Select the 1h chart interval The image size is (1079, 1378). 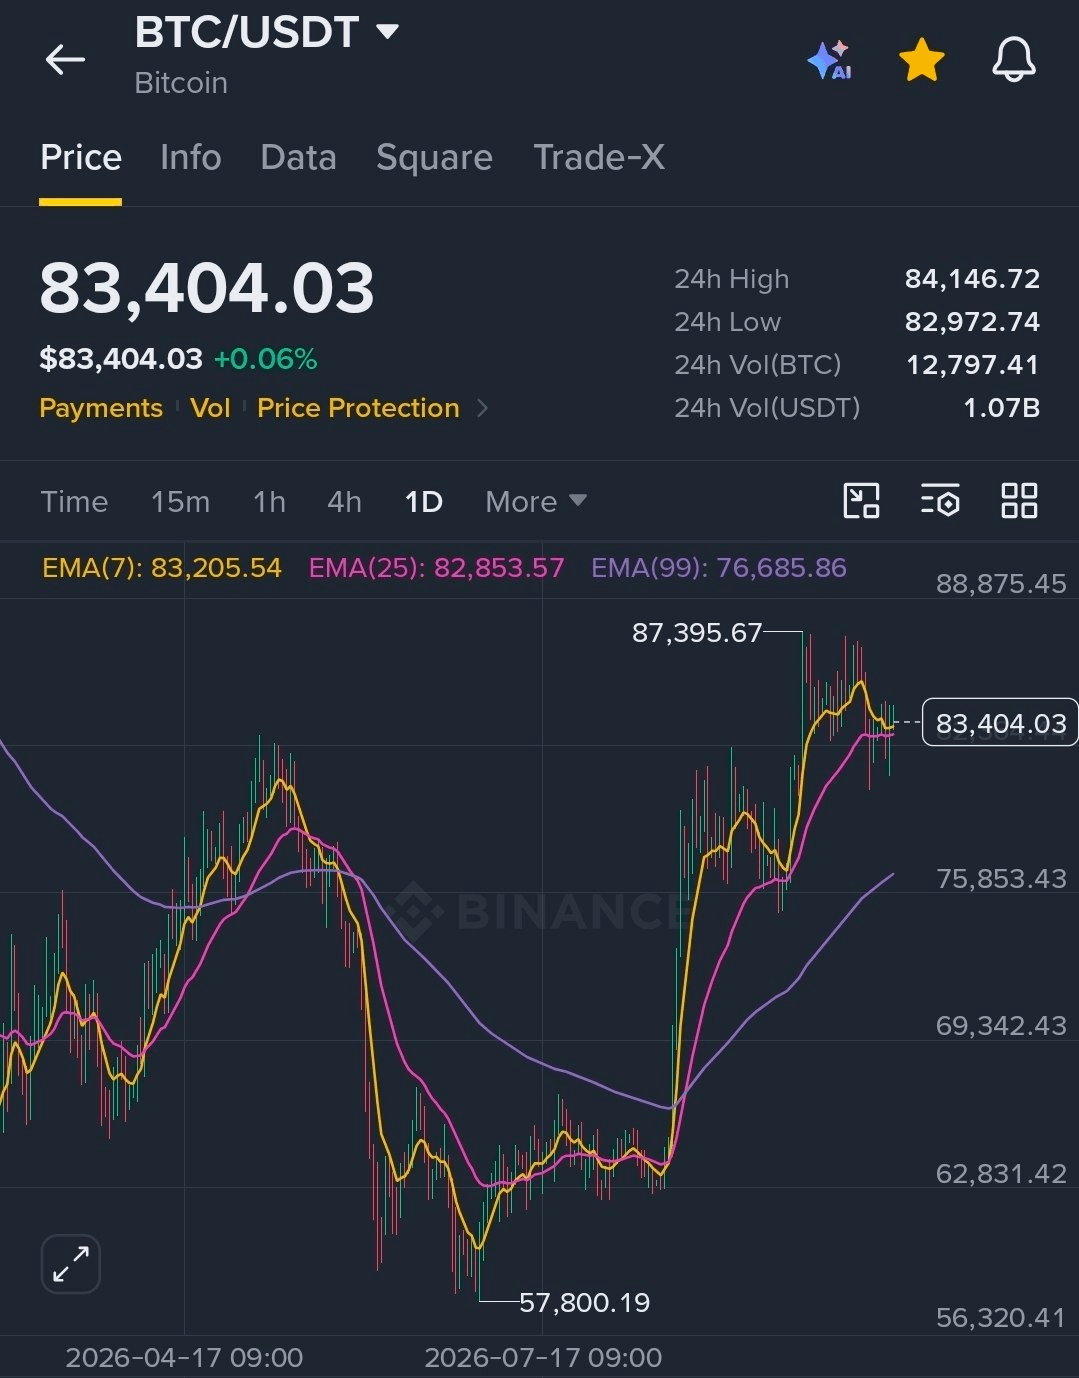pyautogui.click(x=269, y=501)
